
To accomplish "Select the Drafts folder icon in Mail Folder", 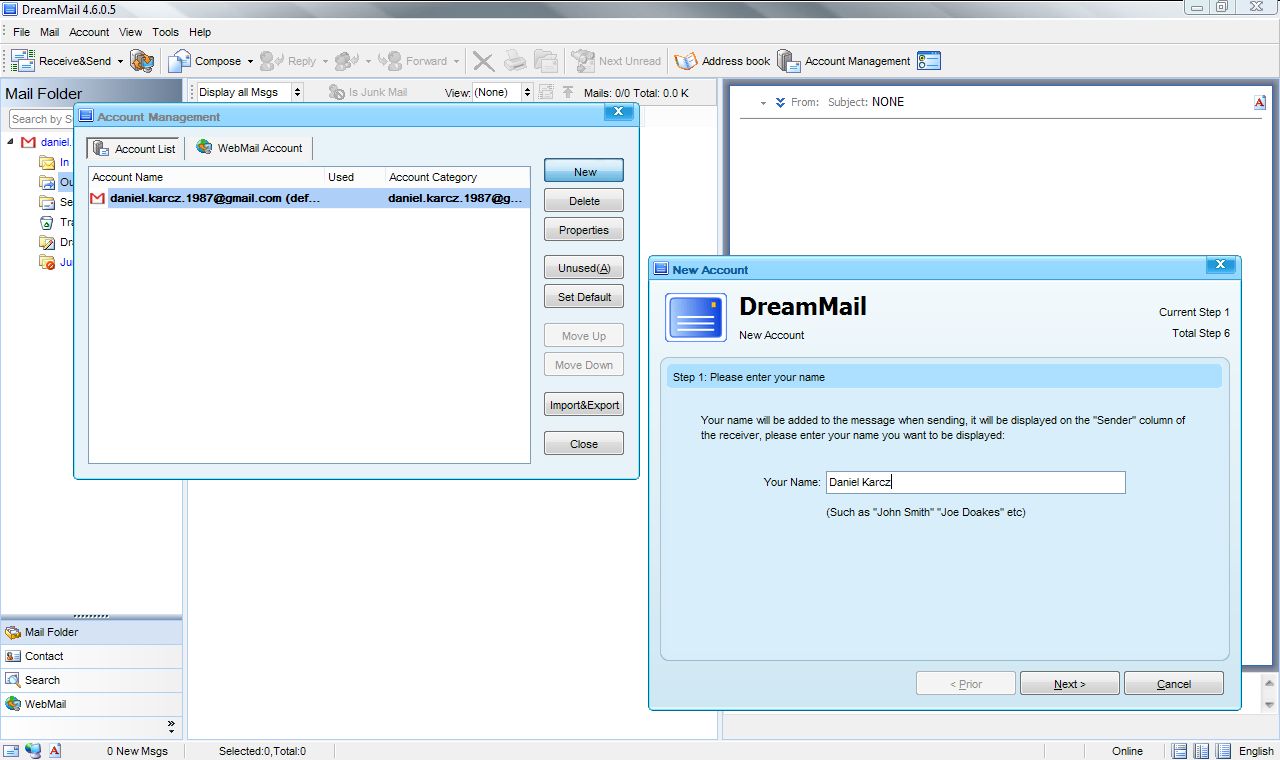I will pyautogui.click(x=47, y=242).
